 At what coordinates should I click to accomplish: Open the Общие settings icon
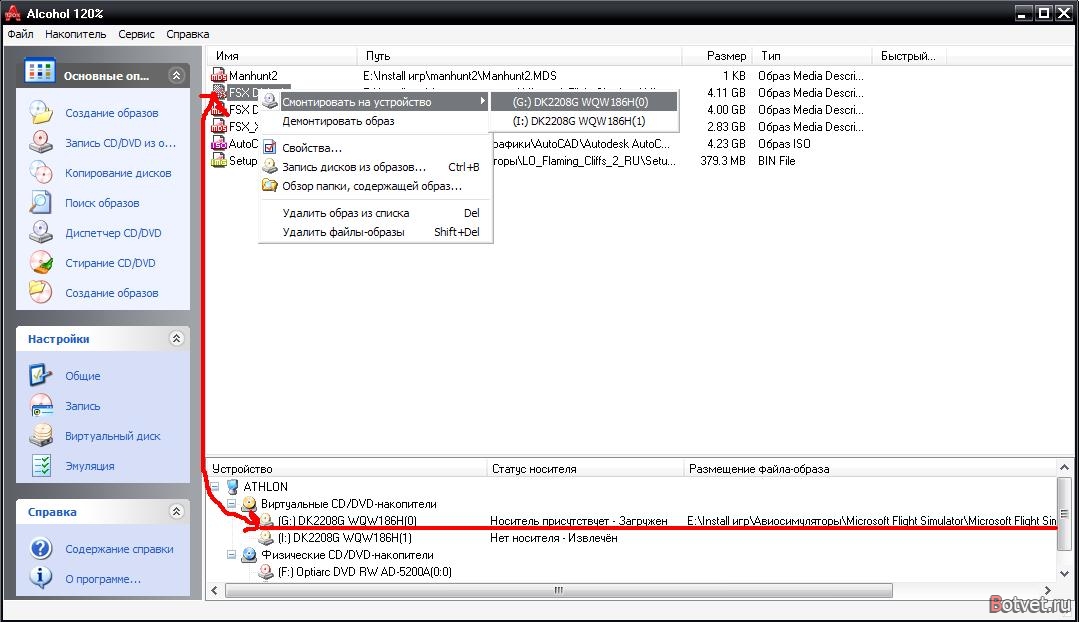coord(41,375)
